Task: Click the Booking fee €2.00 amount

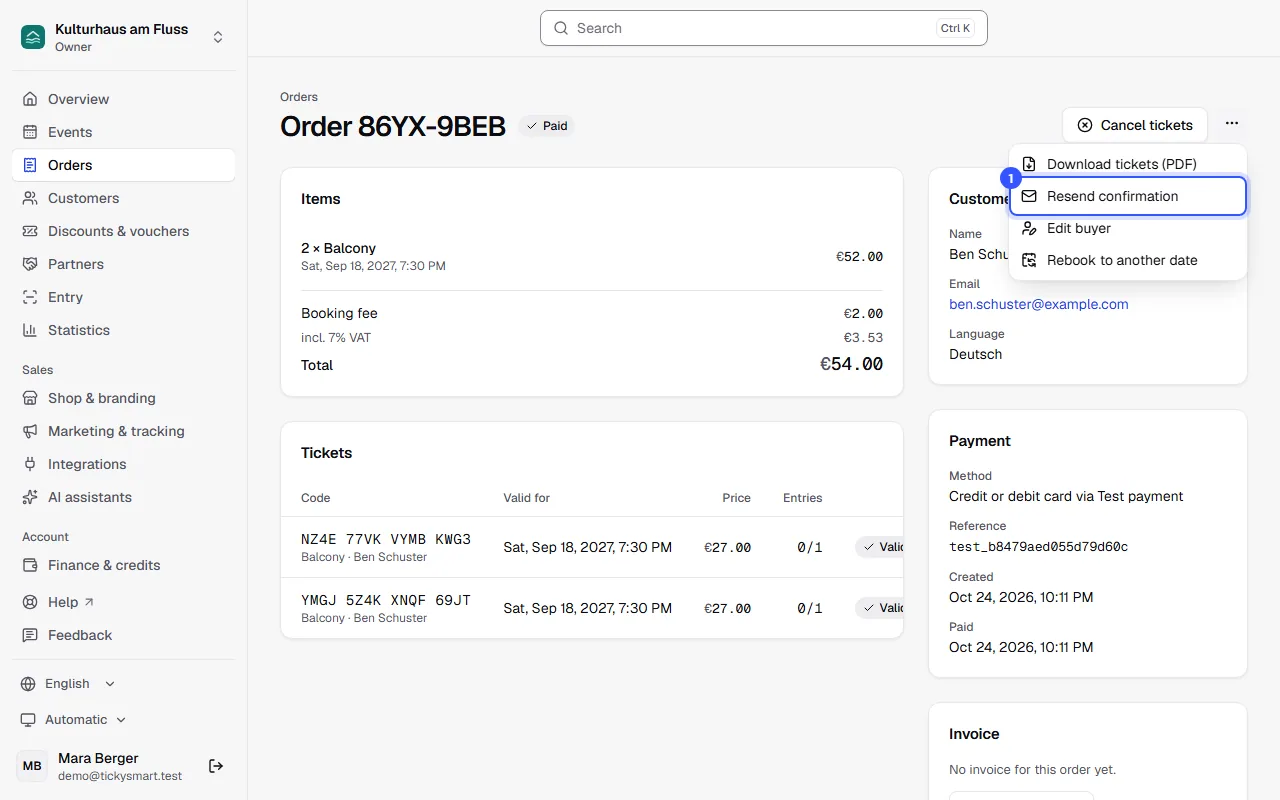Action: pos(863,313)
